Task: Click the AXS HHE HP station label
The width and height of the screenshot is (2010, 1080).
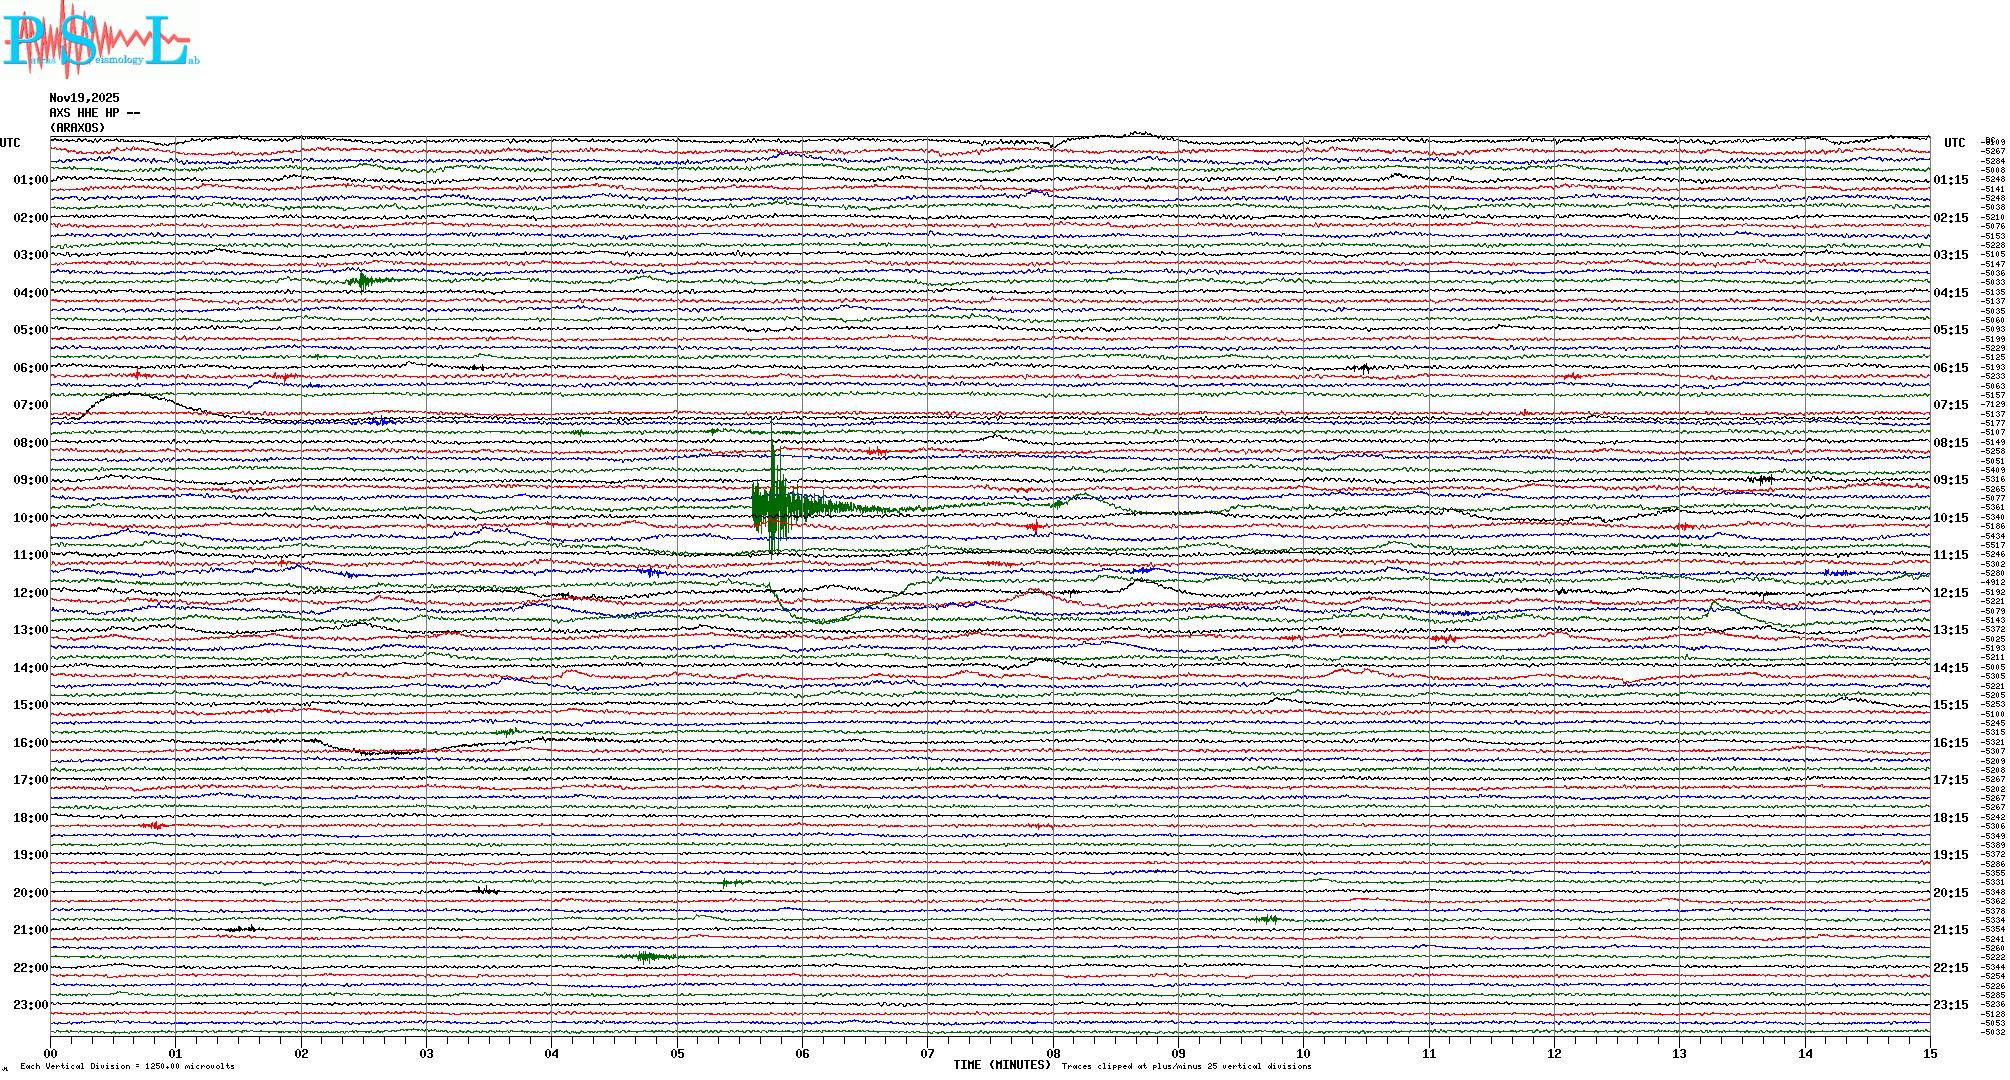Action: (x=94, y=113)
